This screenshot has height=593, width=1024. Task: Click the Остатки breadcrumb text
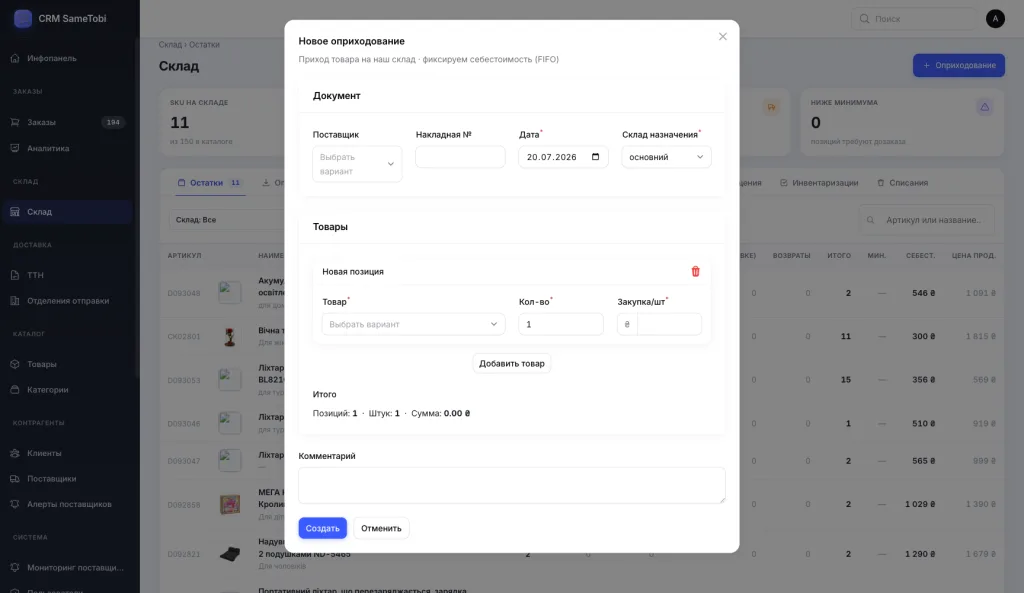204,44
